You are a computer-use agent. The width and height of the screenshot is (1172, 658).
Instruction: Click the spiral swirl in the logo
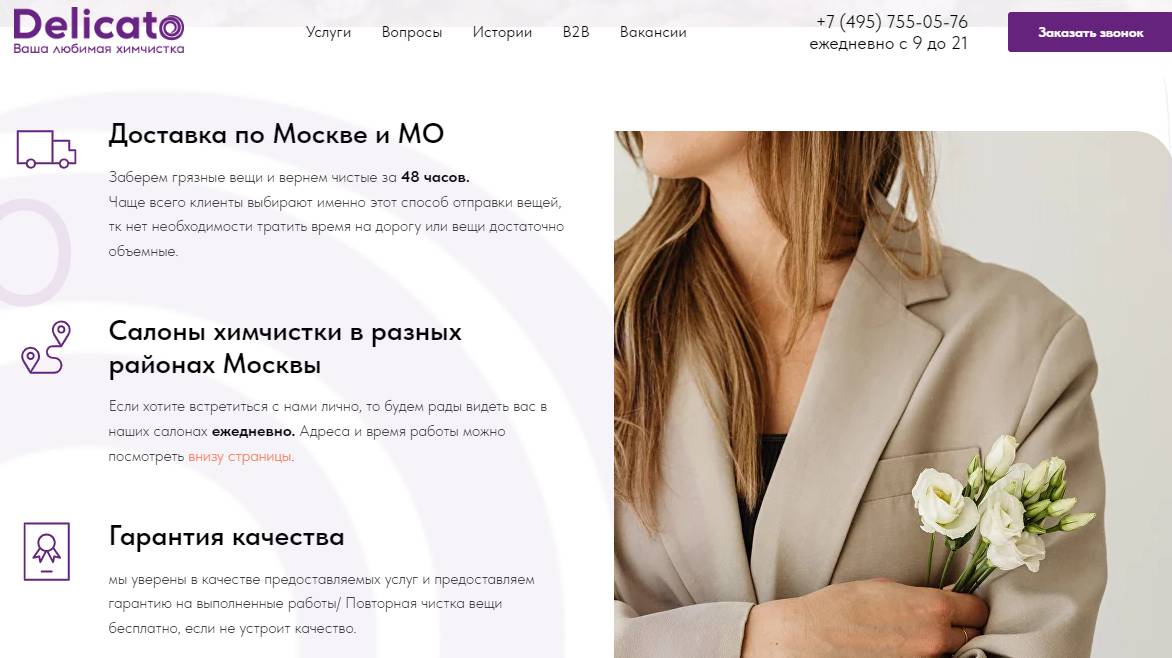[170, 28]
